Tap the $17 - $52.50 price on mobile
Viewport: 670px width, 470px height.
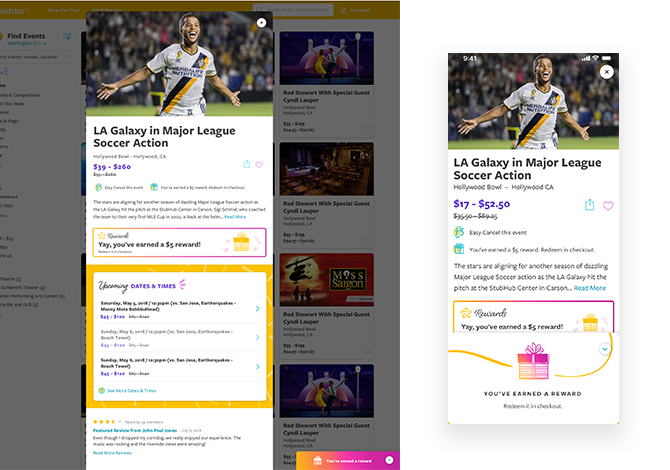(x=482, y=204)
